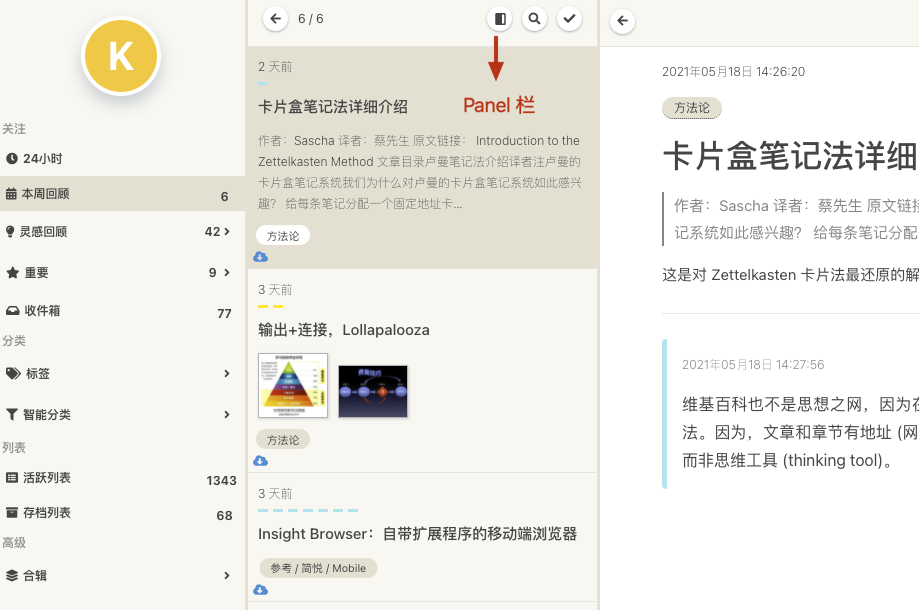Select 本周回顾 in sidebar
The height and width of the screenshot is (610, 919).
tap(122, 193)
